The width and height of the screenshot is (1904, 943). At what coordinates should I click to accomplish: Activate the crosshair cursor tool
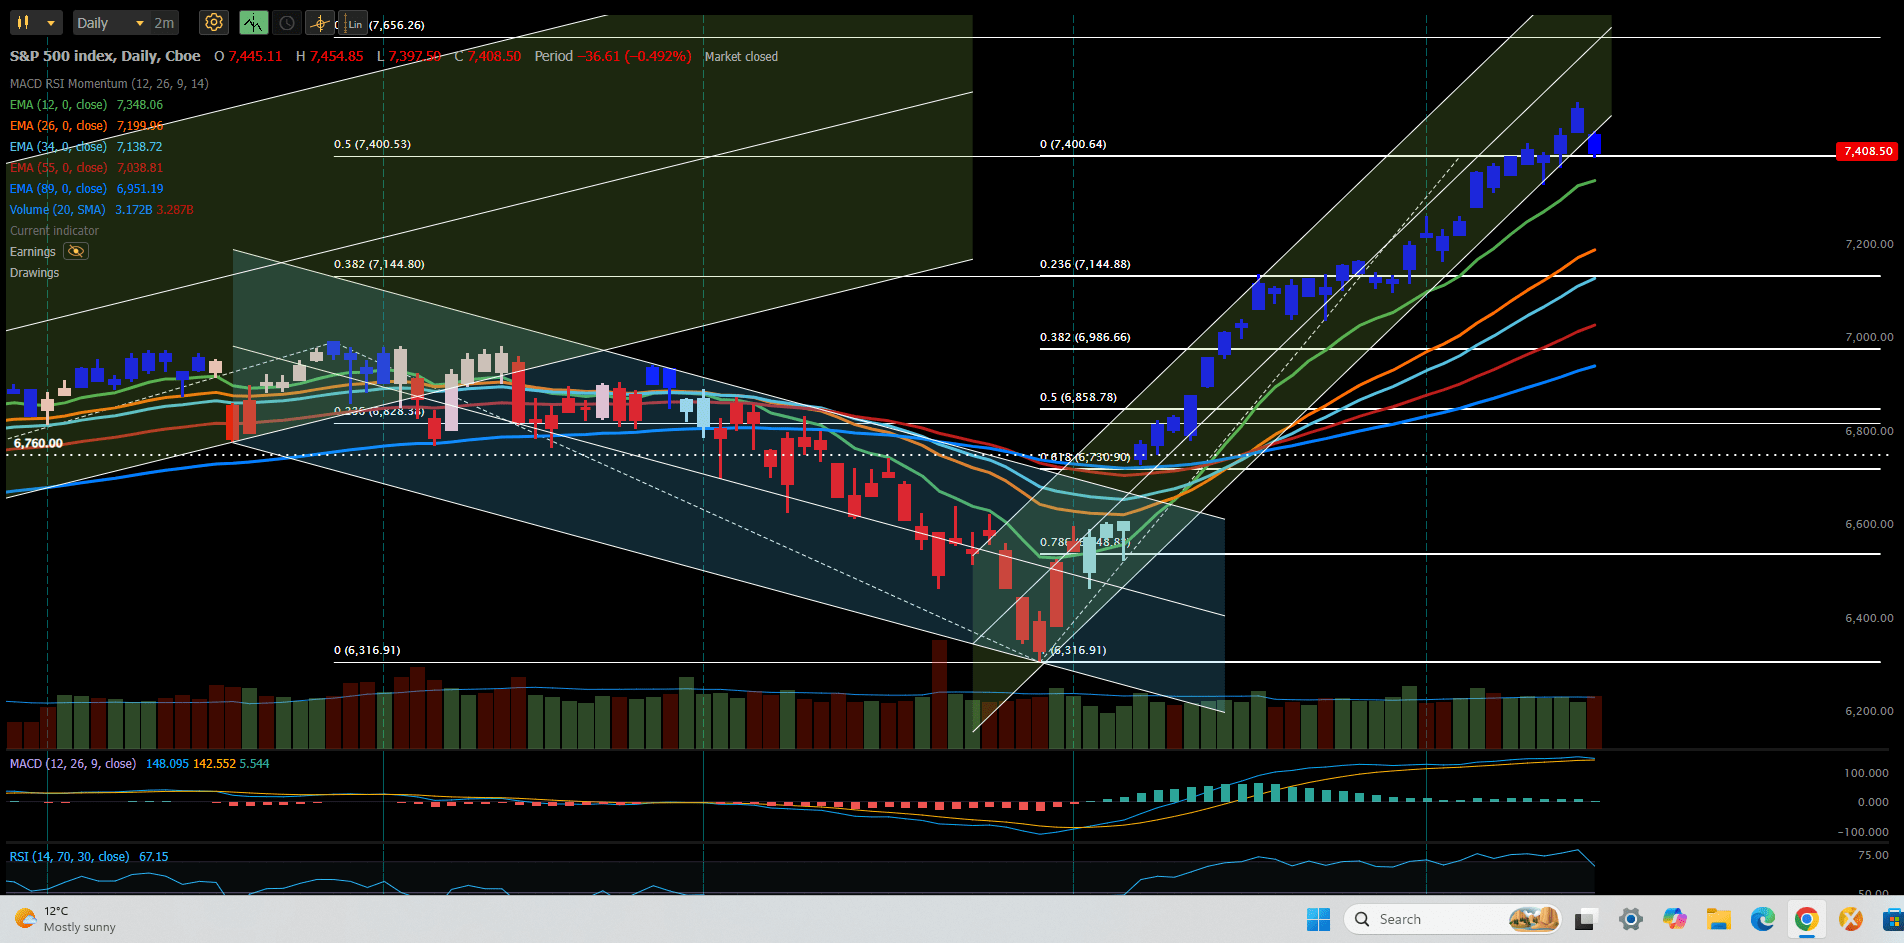(x=319, y=22)
